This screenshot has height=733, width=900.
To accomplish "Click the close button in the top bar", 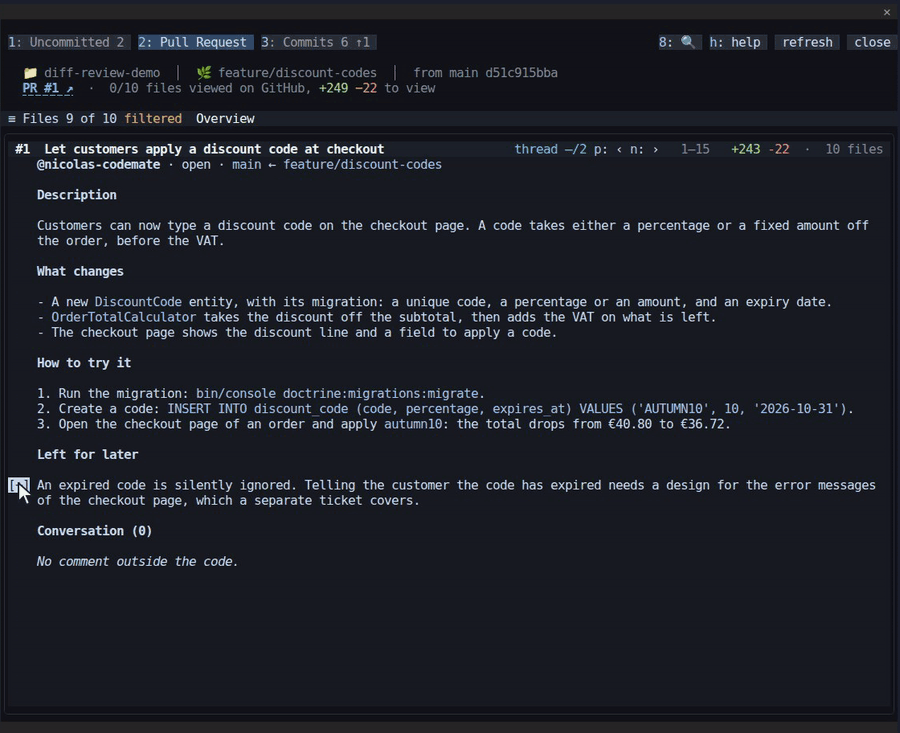I will tap(872, 42).
